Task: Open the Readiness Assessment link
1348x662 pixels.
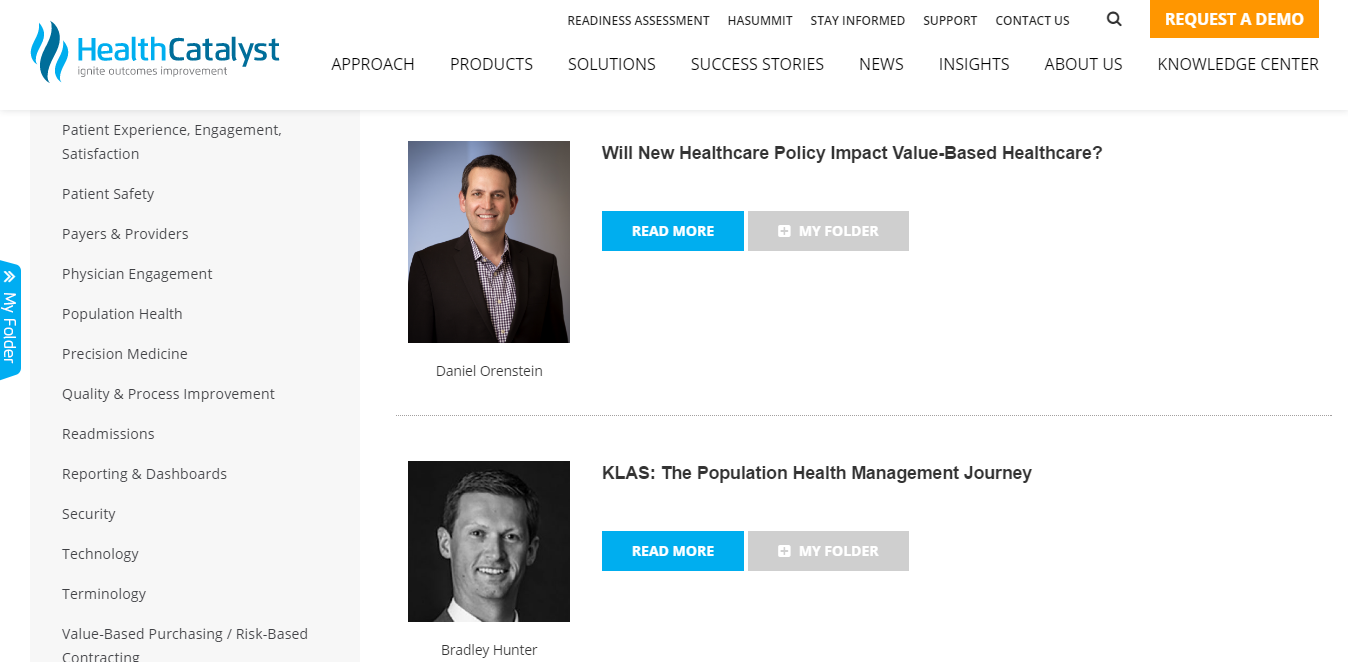Action: [x=638, y=20]
